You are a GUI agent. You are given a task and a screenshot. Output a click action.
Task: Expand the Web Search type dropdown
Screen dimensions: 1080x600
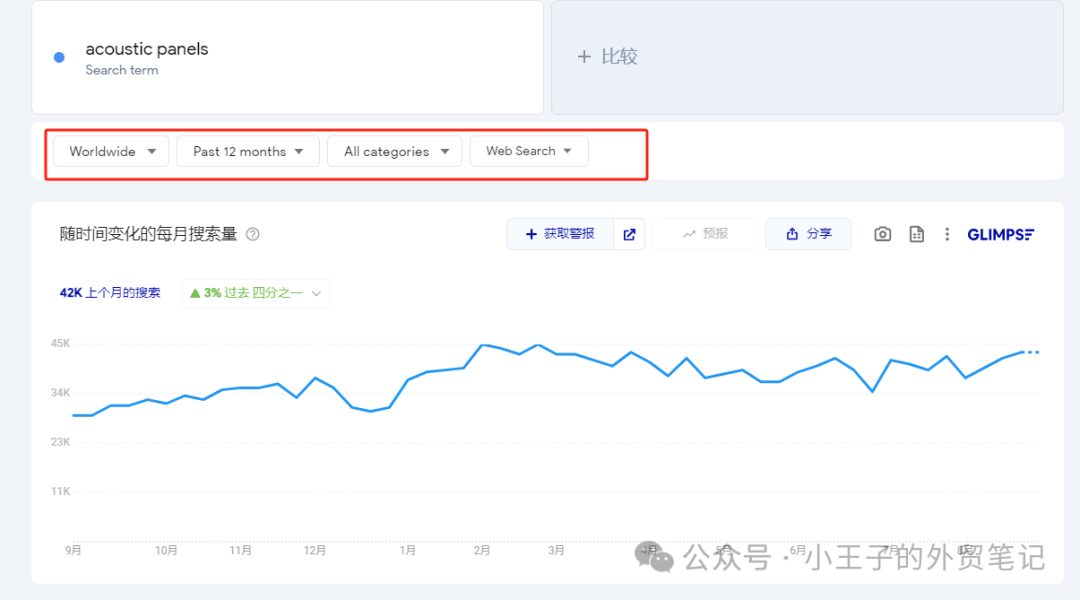tap(529, 151)
